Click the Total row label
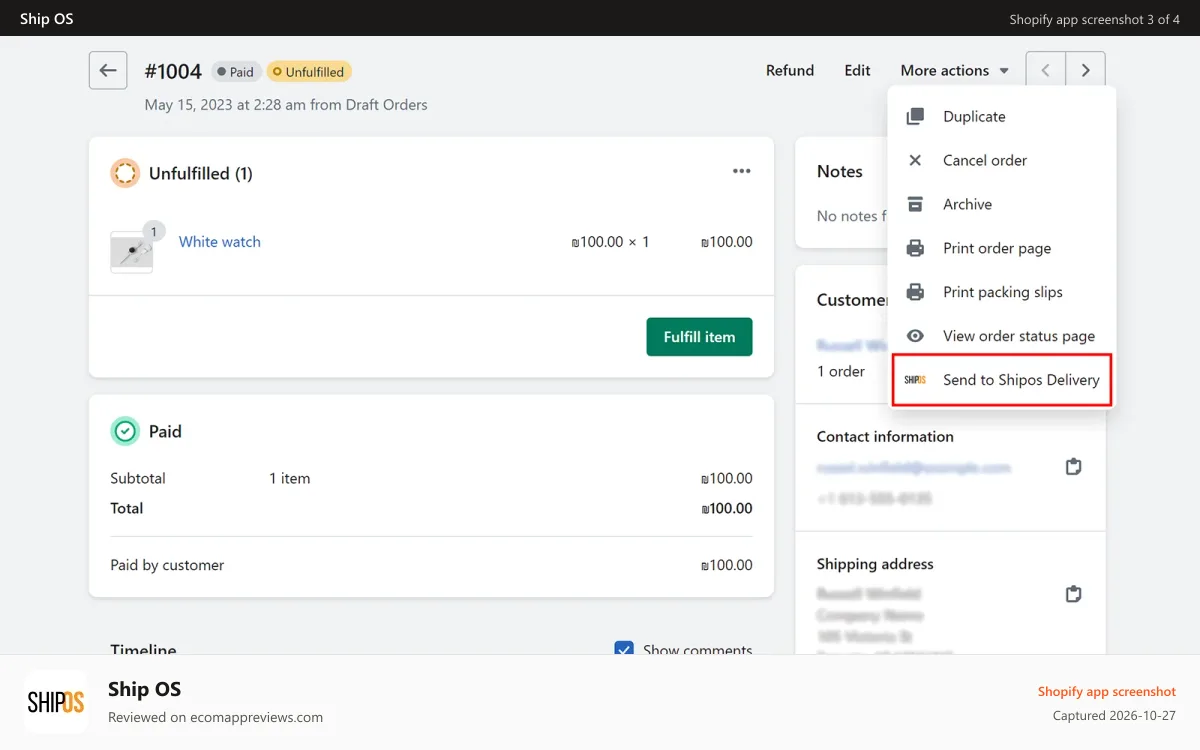This screenshot has width=1200, height=750. pos(127,508)
